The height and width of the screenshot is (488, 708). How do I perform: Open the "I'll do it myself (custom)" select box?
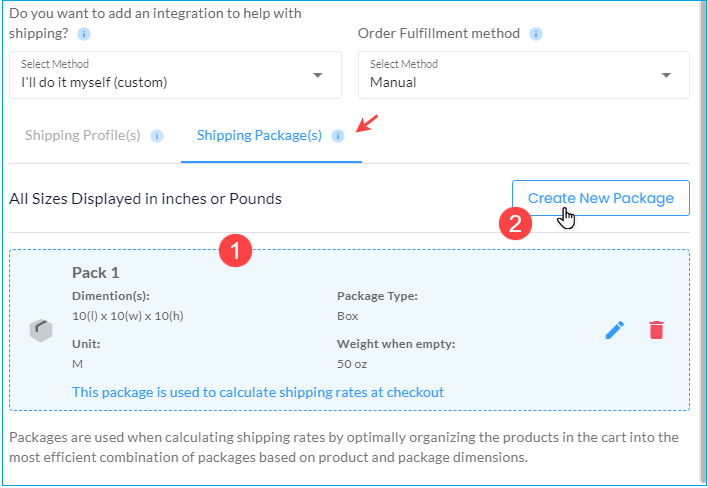[175, 75]
